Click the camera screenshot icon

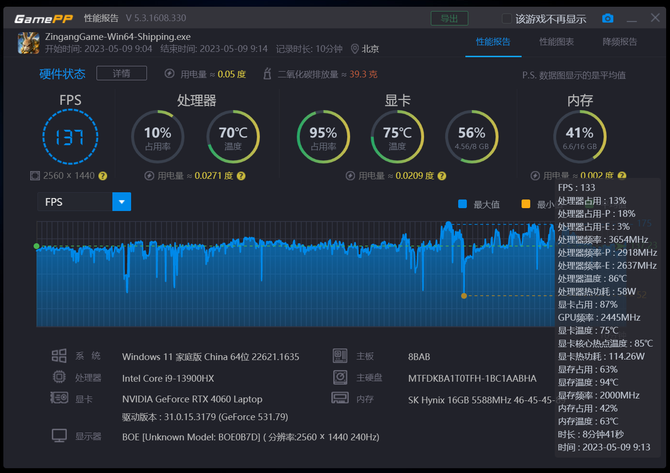[x=607, y=18]
